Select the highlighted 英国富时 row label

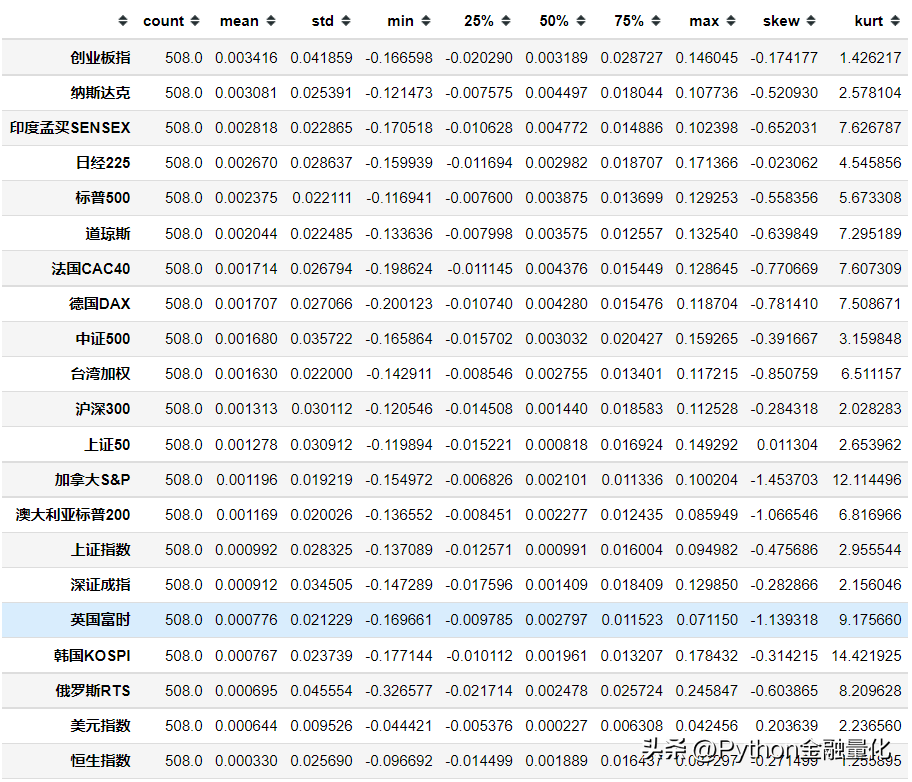100,620
